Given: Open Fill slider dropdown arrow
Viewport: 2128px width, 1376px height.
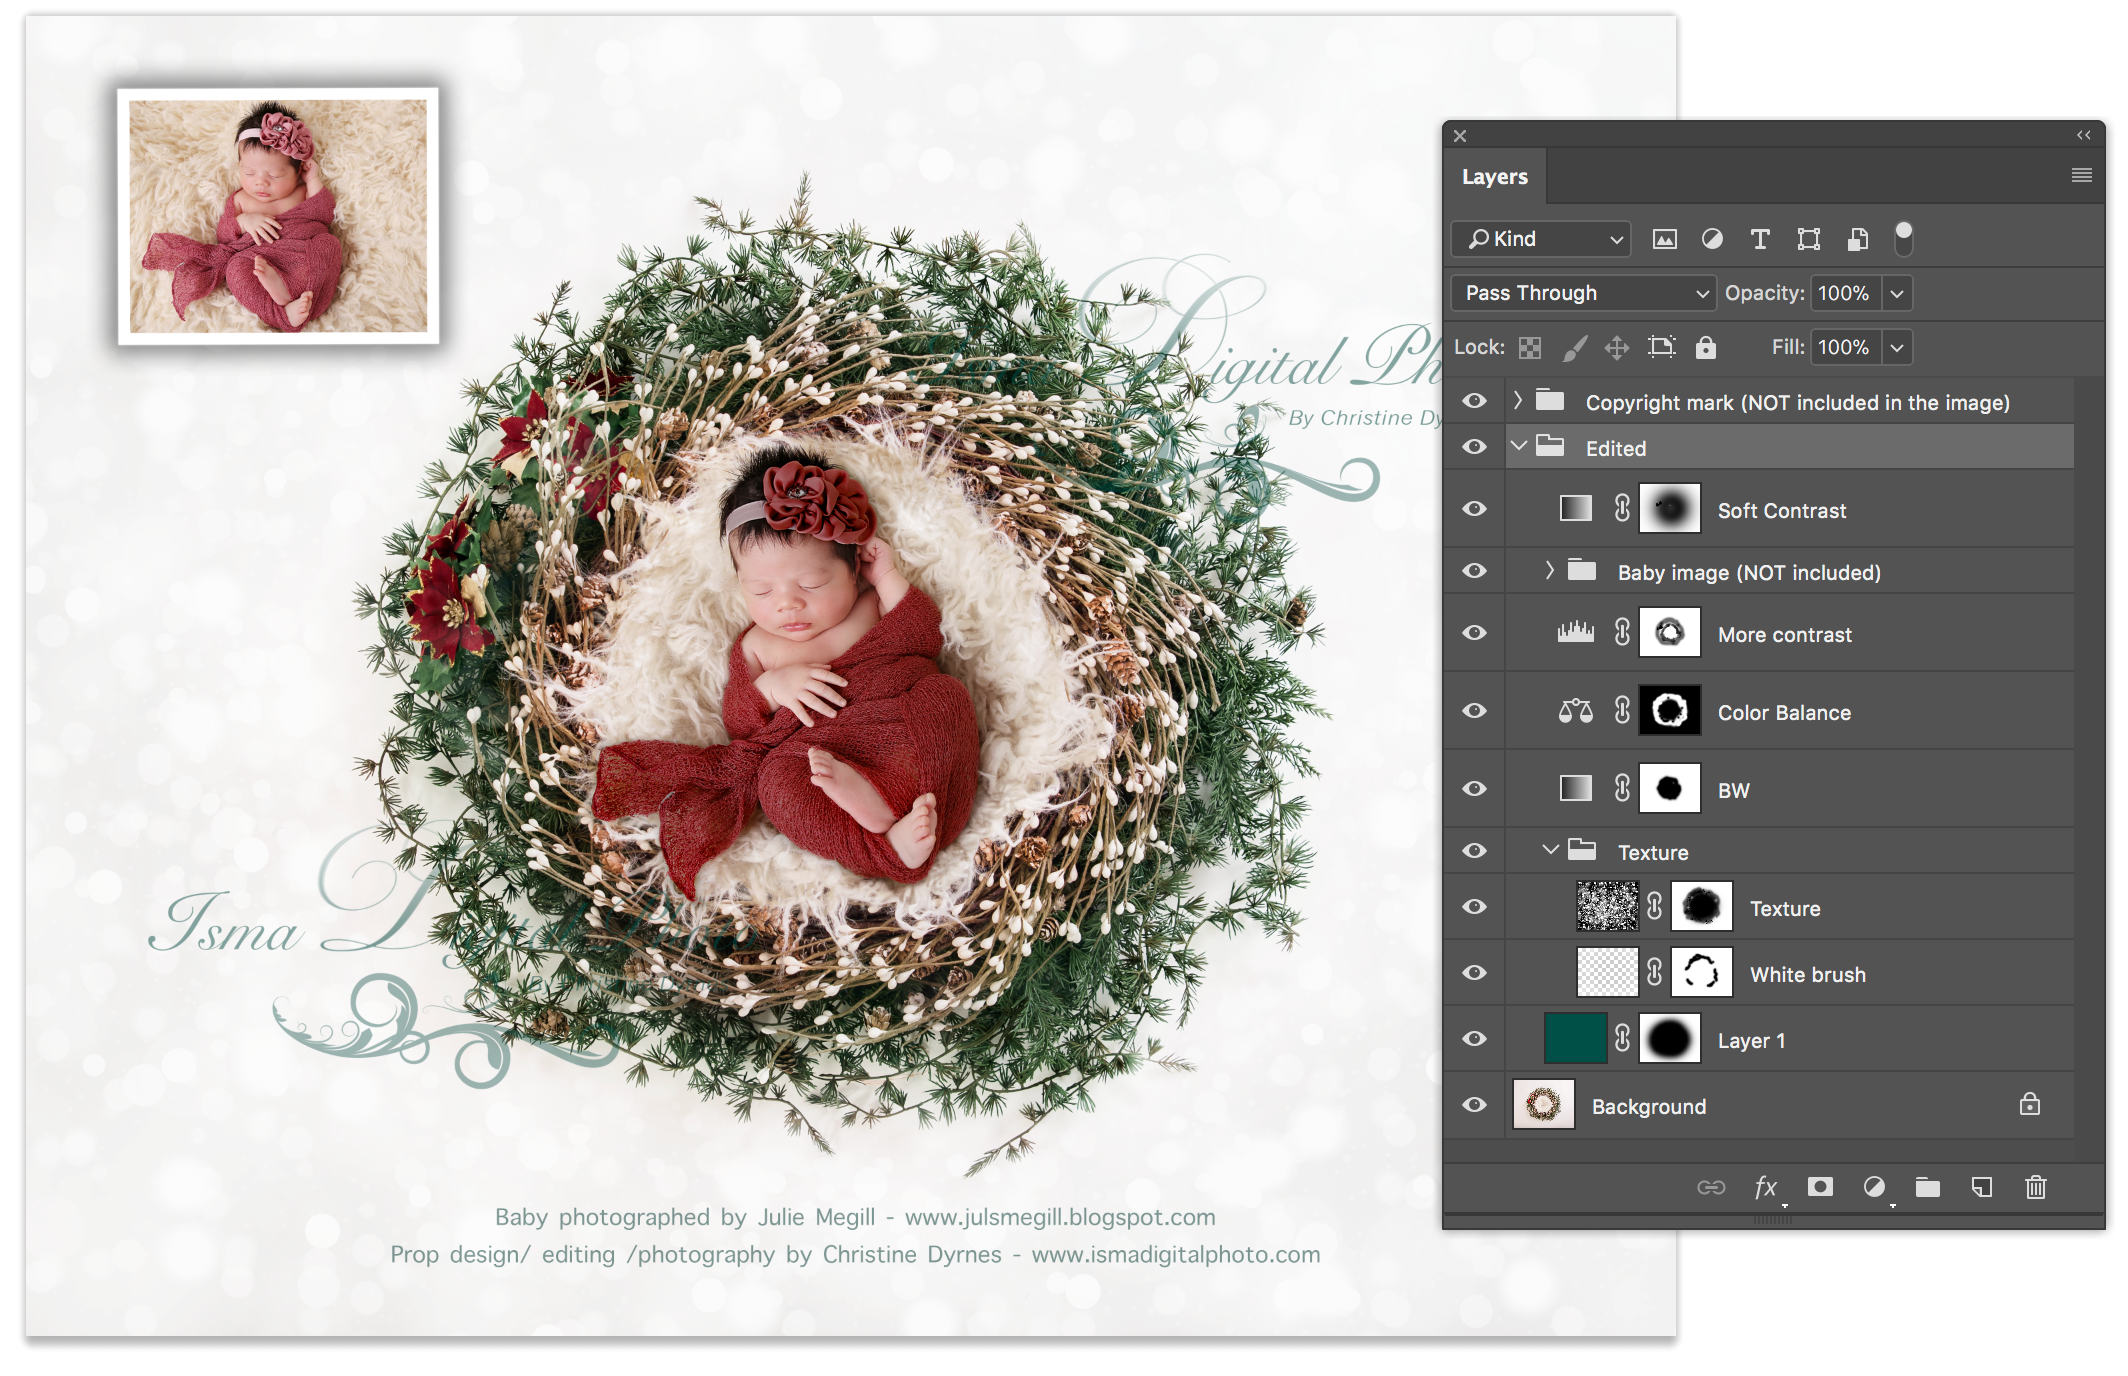Looking at the screenshot, I should [x=1897, y=348].
